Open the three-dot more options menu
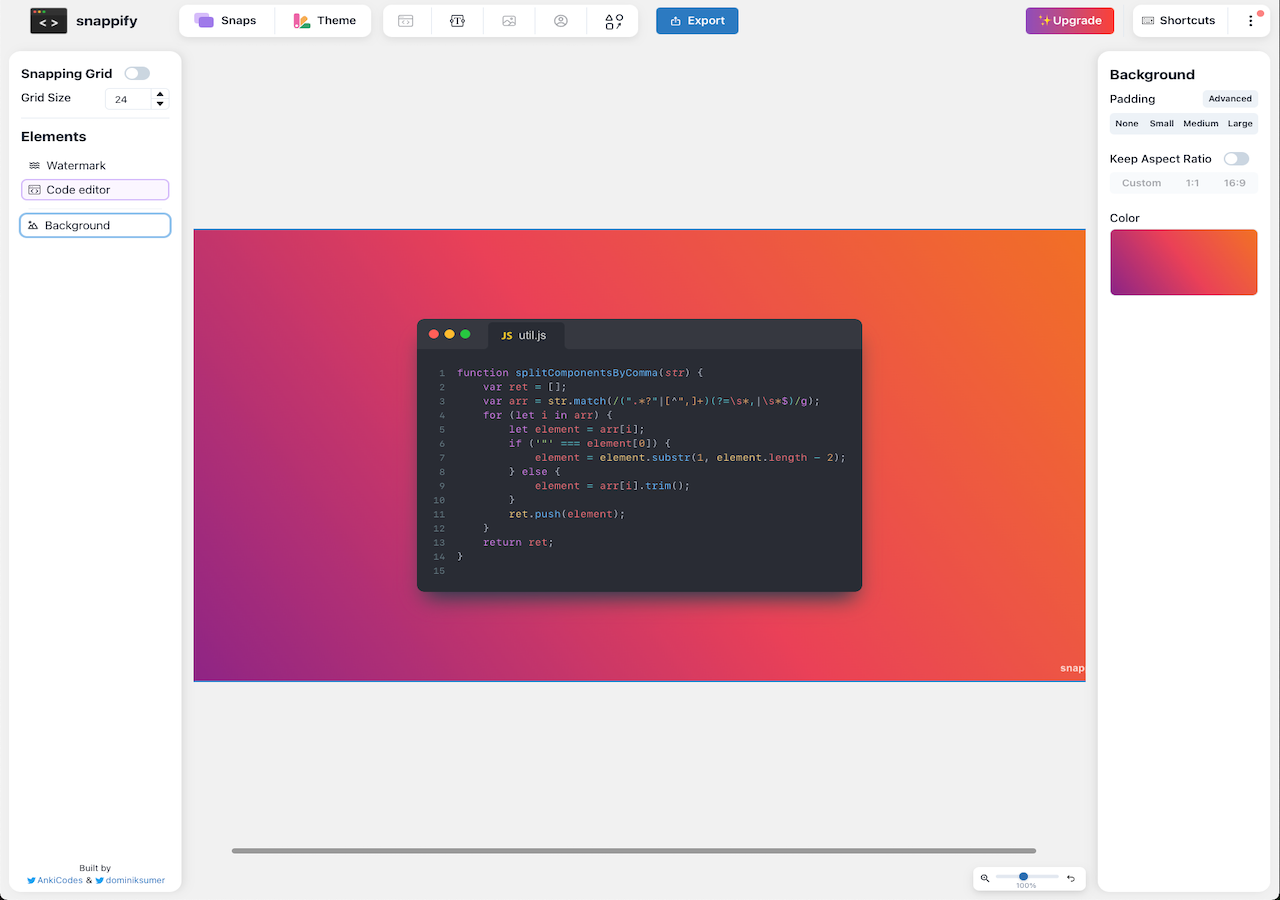The width and height of the screenshot is (1280, 900). (1250, 21)
